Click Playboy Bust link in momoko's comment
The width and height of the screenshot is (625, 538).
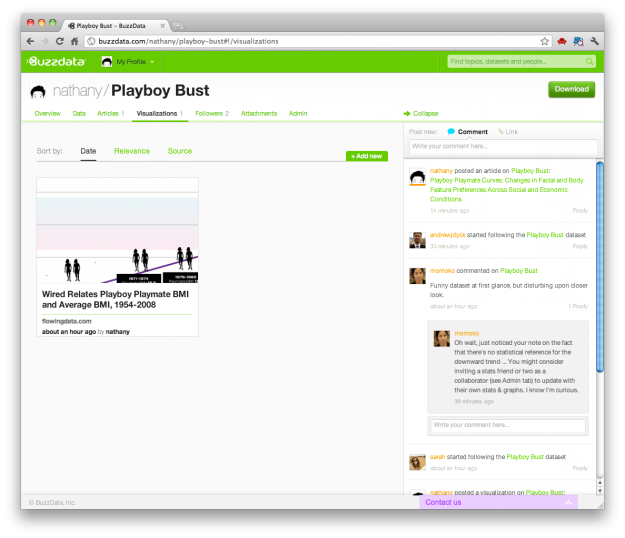click(x=519, y=271)
